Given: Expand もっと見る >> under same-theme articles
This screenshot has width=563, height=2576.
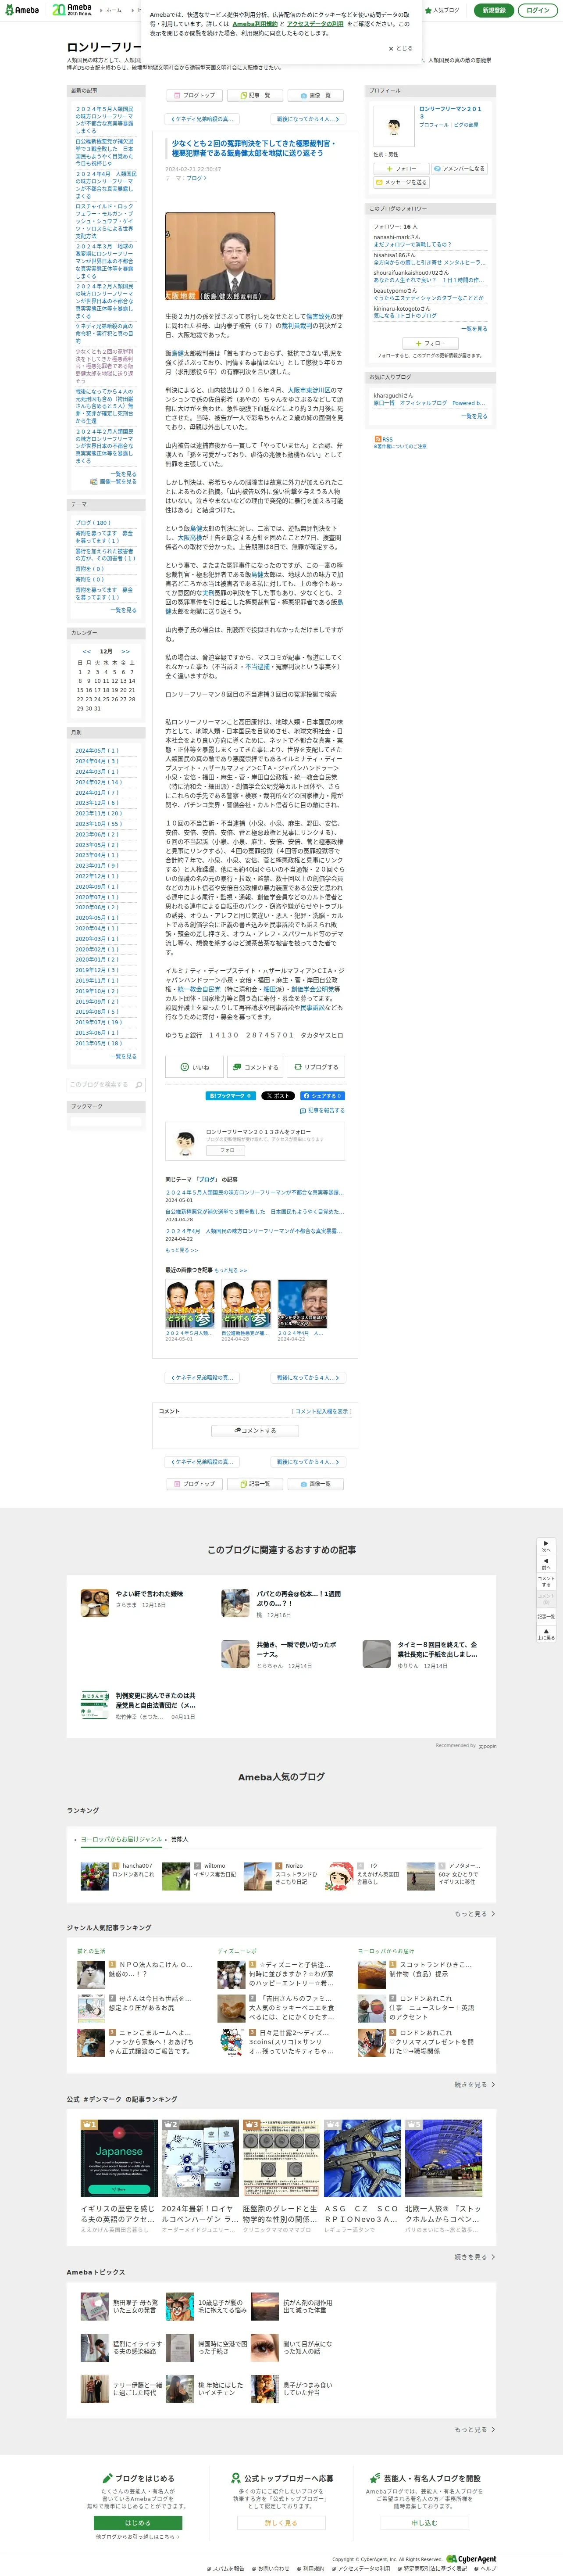Looking at the screenshot, I should [x=181, y=1250].
